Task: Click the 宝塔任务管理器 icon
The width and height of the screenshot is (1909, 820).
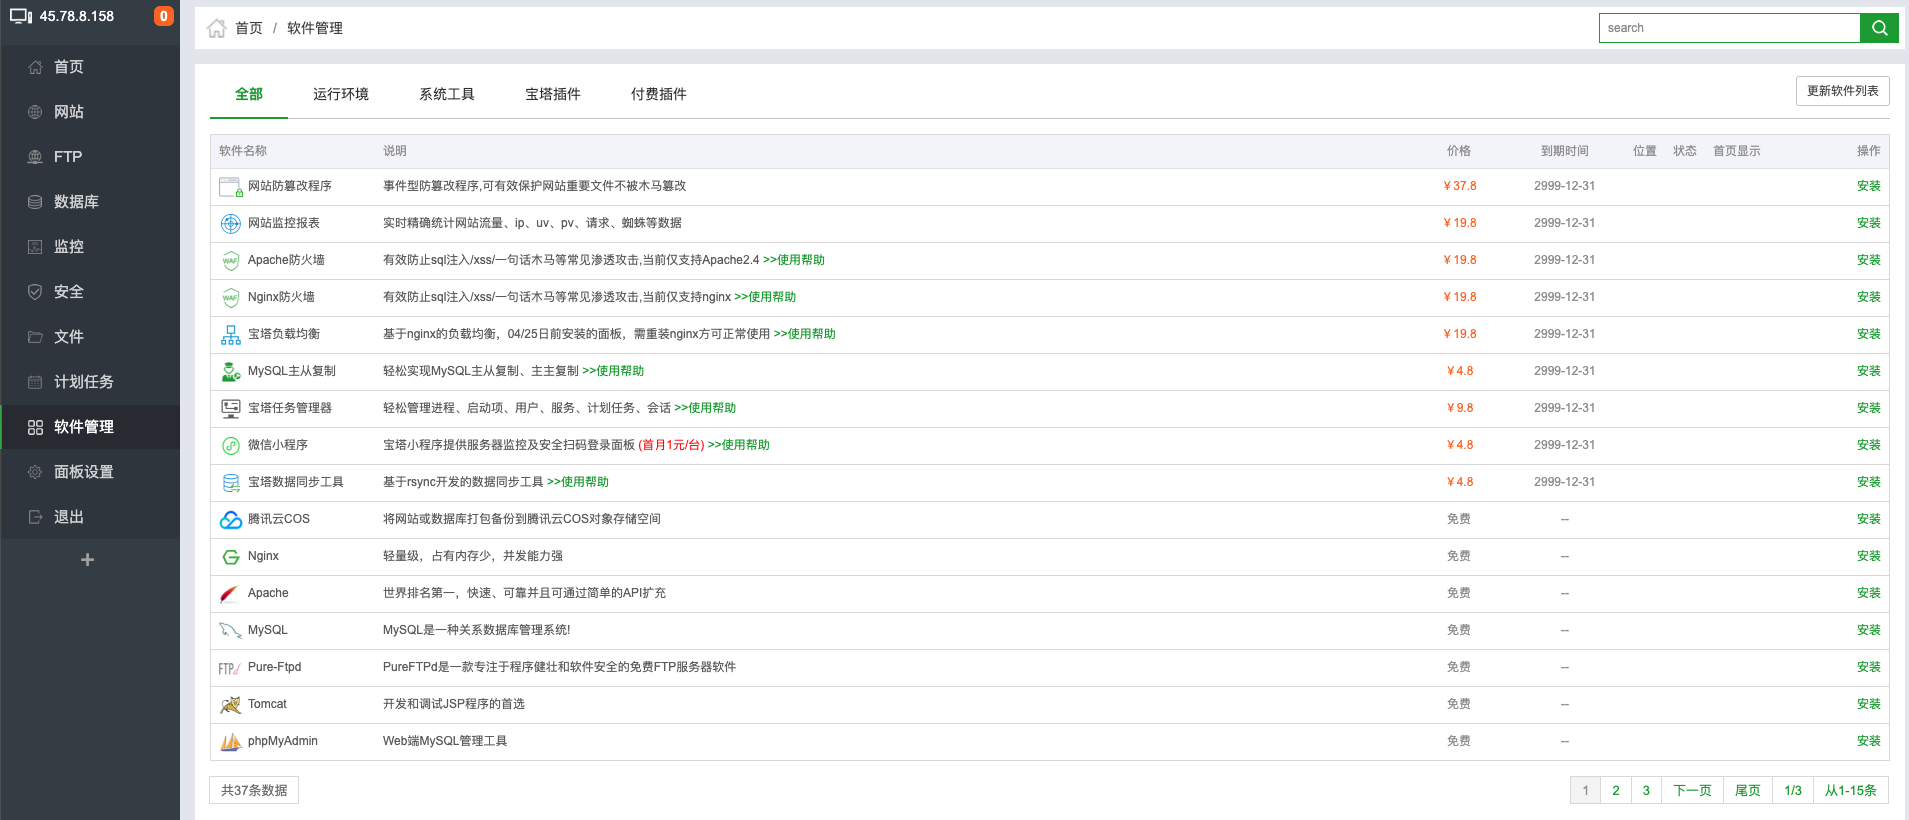Action: coord(231,408)
